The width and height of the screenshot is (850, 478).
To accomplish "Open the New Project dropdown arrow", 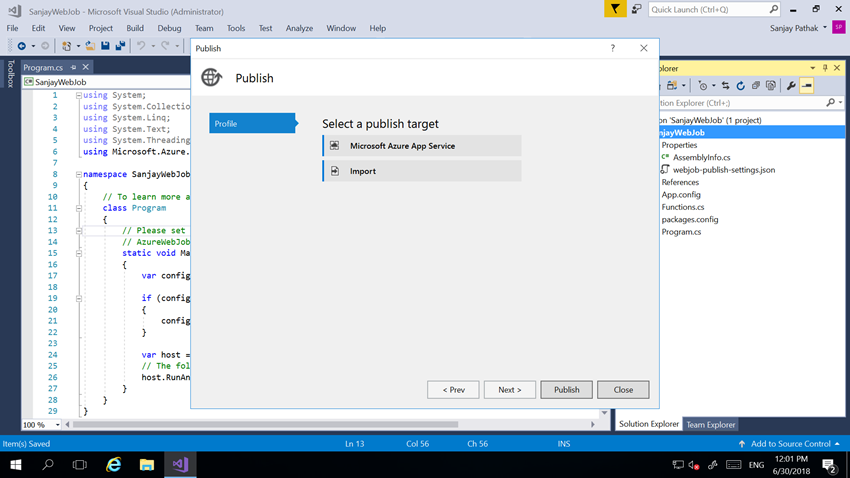I will point(78,46).
